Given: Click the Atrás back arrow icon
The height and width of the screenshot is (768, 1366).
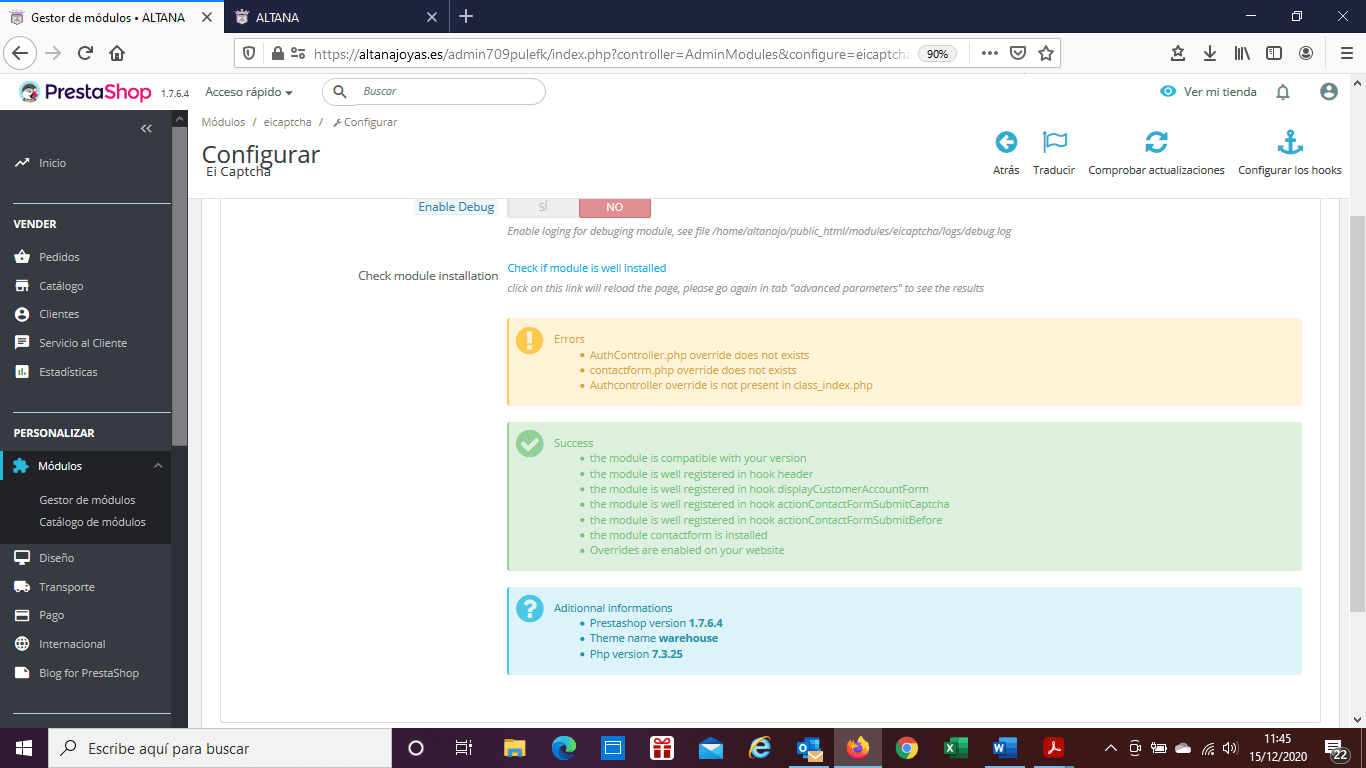Looking at the screenshot, I should [x=1006, y=142].
